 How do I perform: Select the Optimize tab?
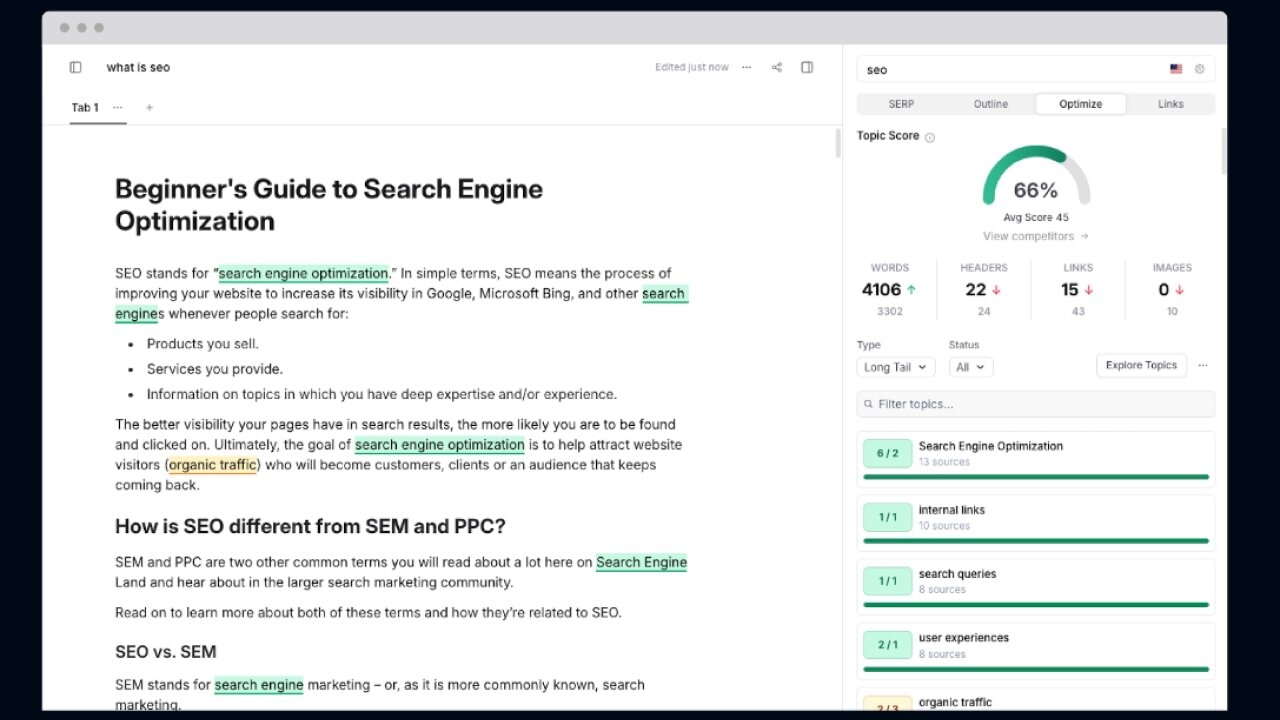[1081, 104]
